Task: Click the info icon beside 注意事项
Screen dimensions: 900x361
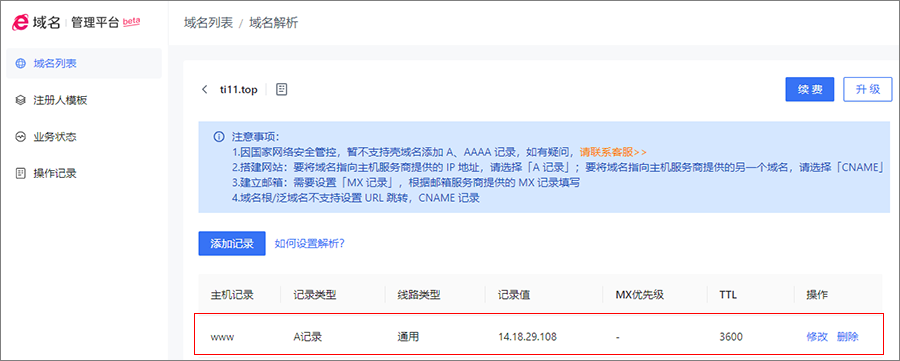Action: 218,137
